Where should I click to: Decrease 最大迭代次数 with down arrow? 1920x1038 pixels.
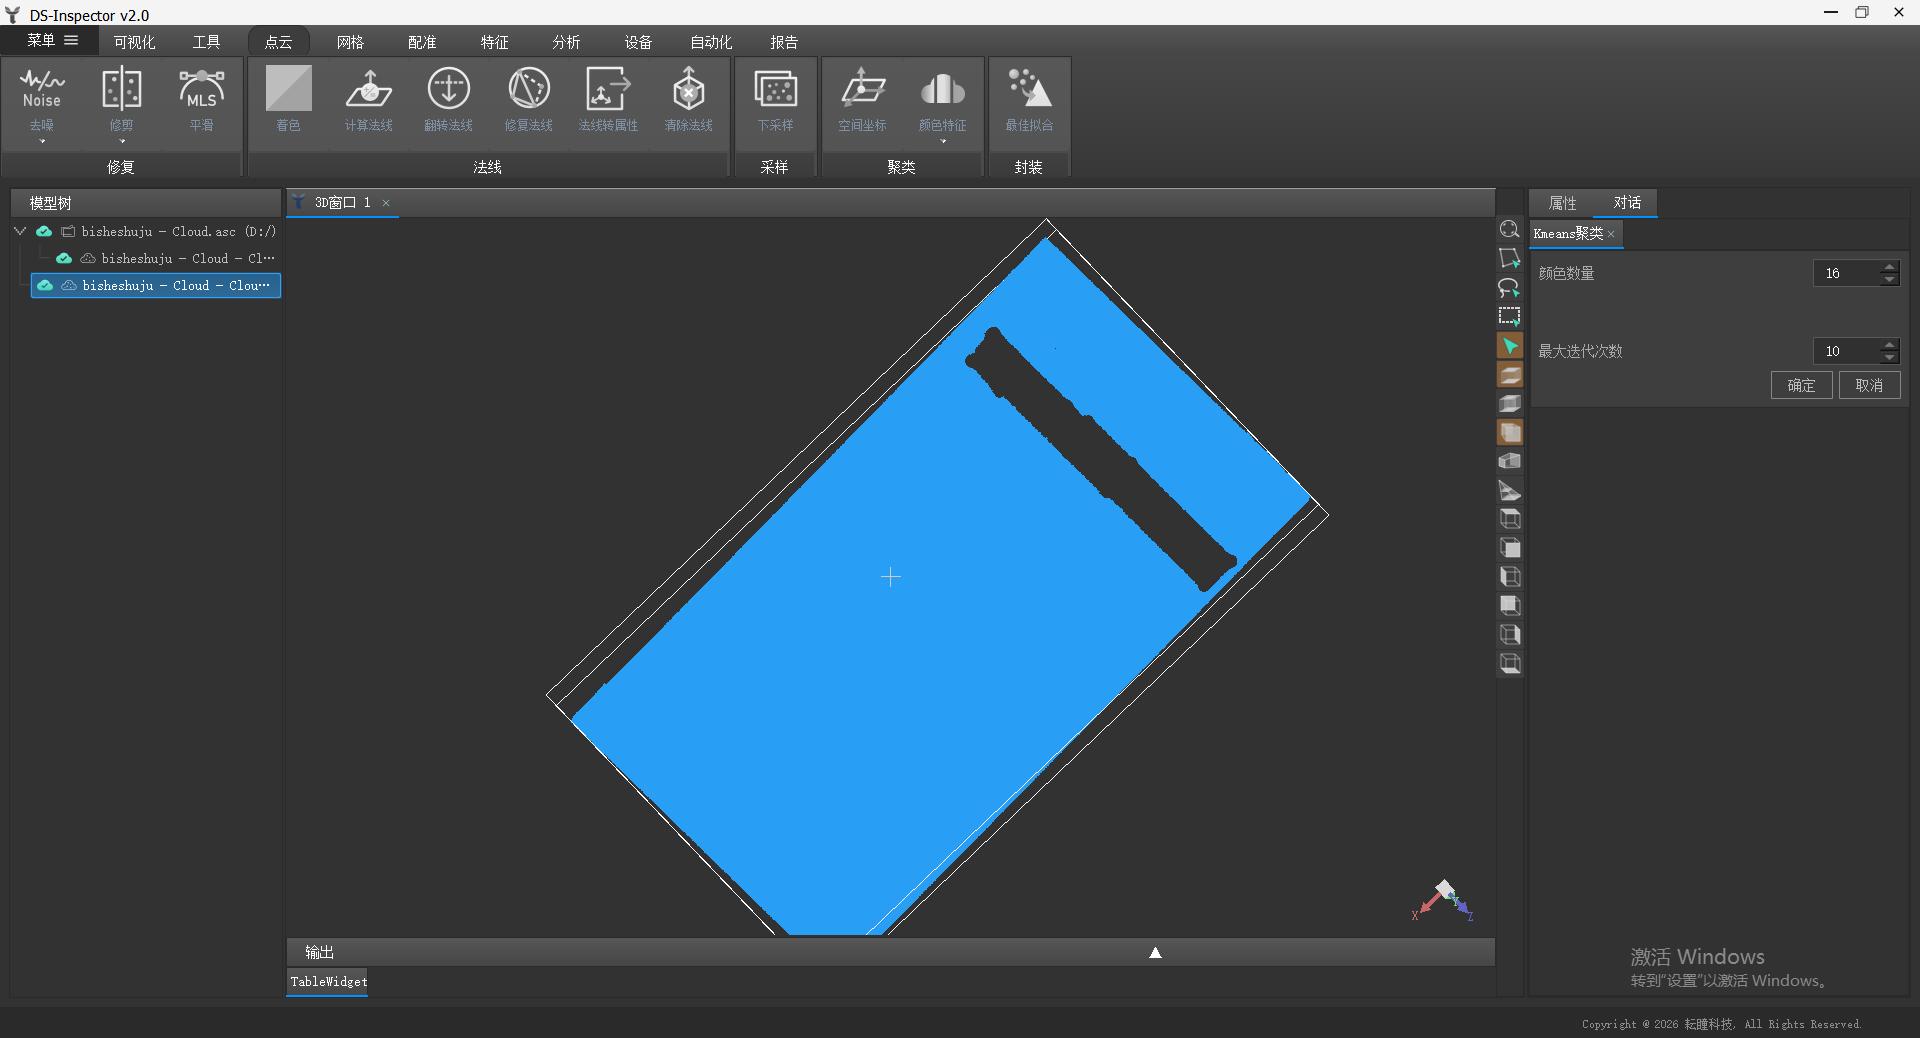[x=1889, y=357]
